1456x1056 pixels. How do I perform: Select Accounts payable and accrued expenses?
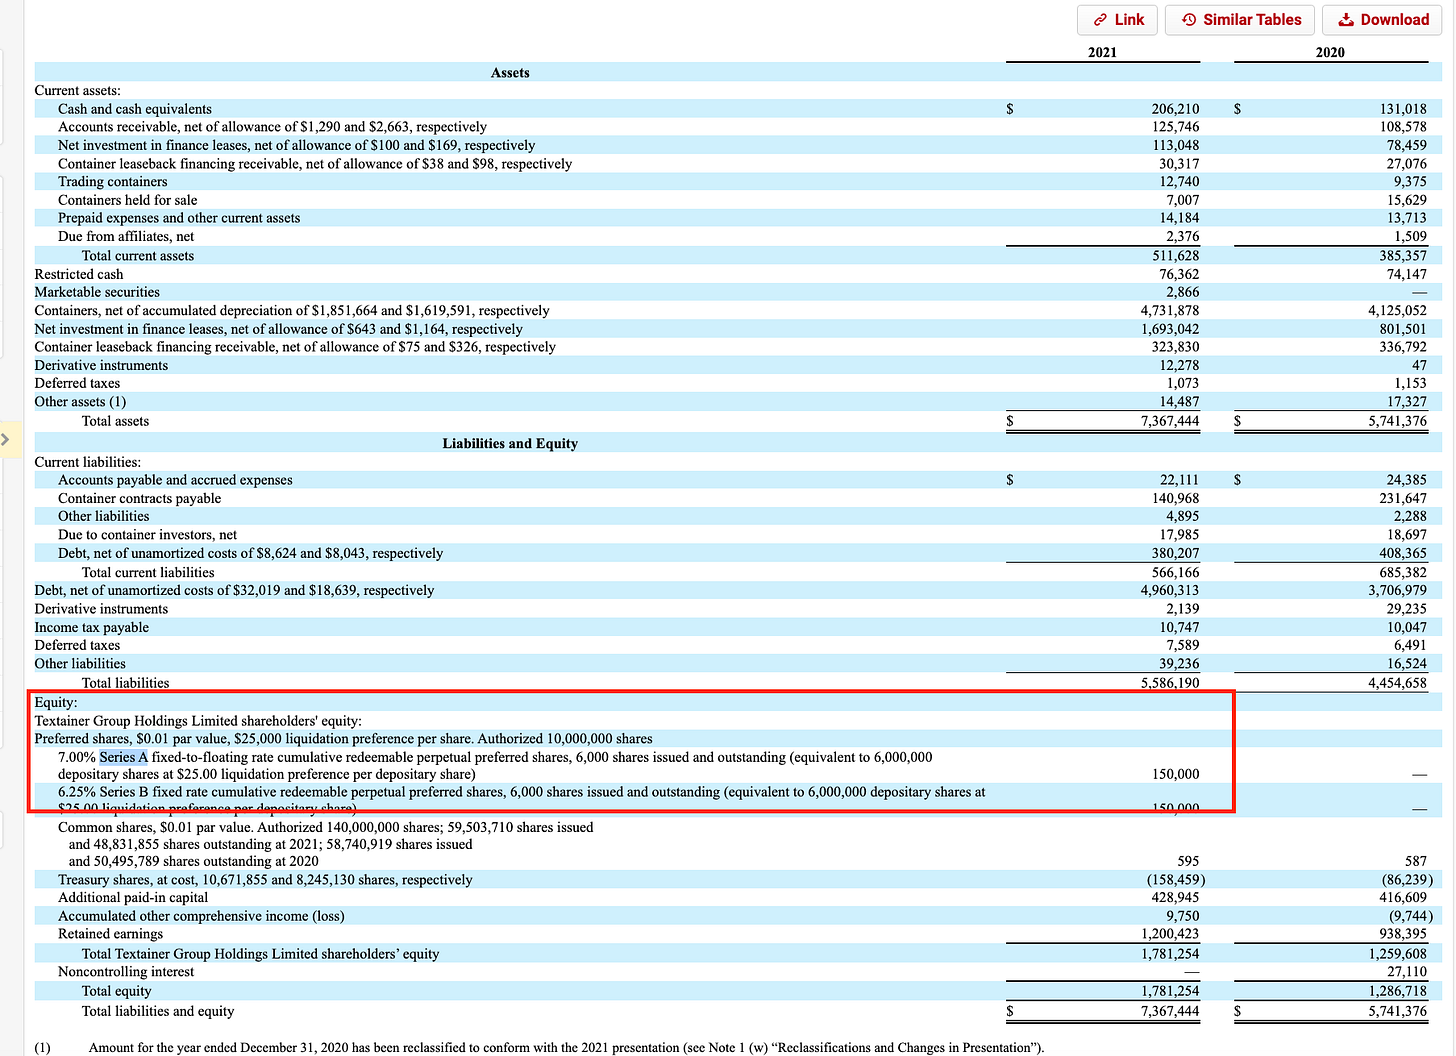coord(175,480)
